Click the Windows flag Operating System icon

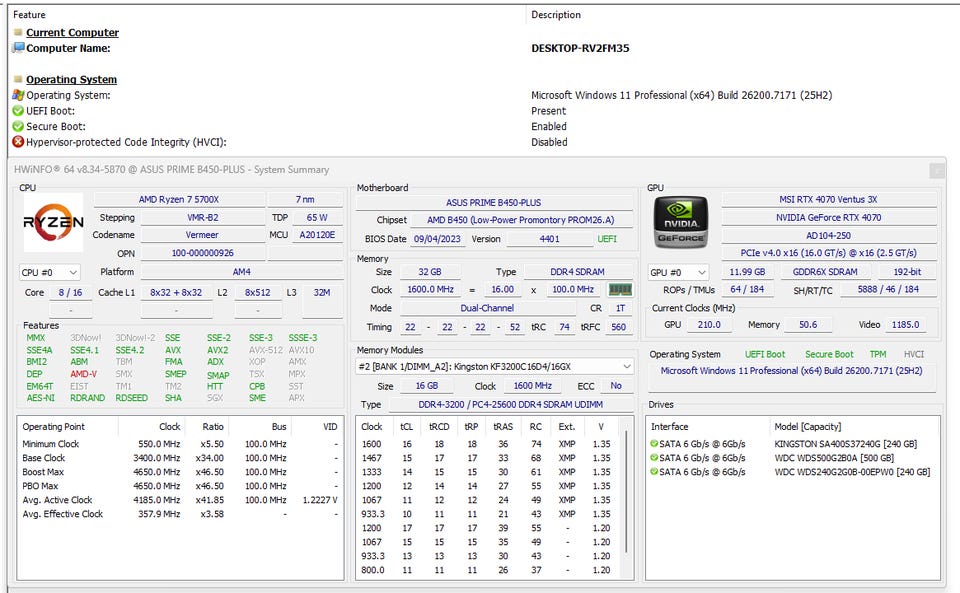[x=18, y=96]
